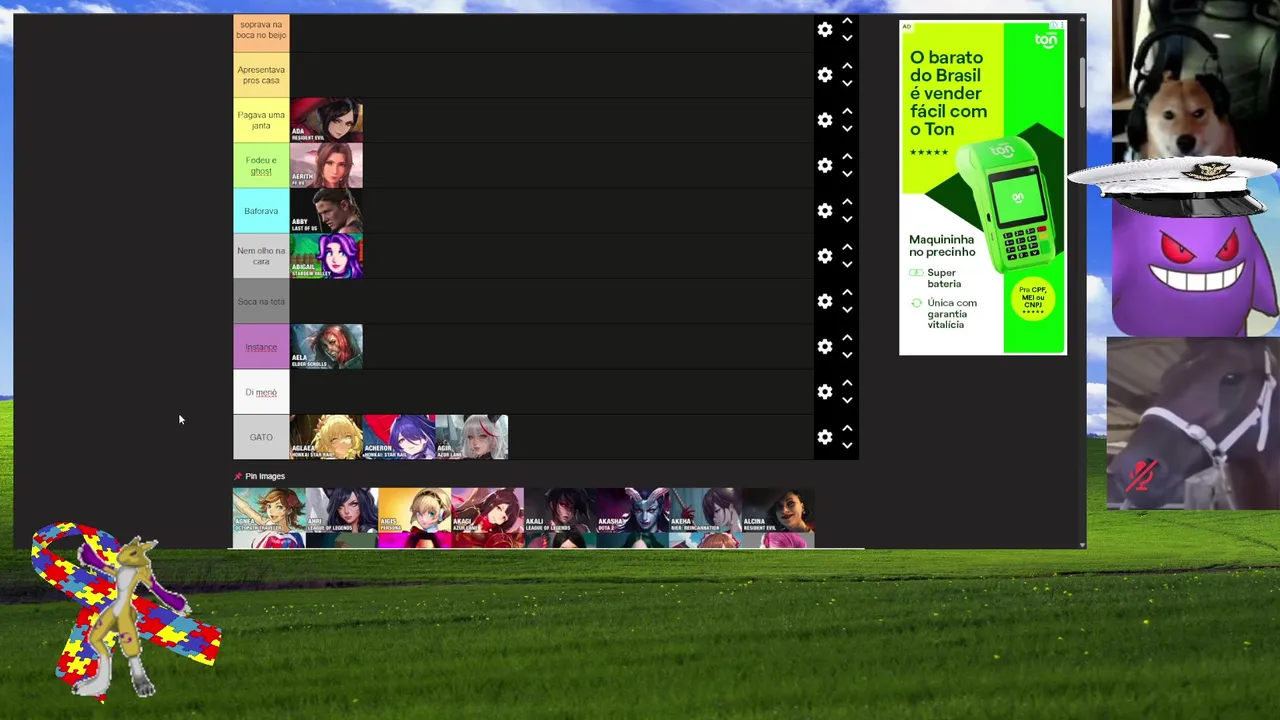Open settings gear for 'Nem olho na cara' row
The height and width of the screenshot is (720, 1280).
coord(825,256)
